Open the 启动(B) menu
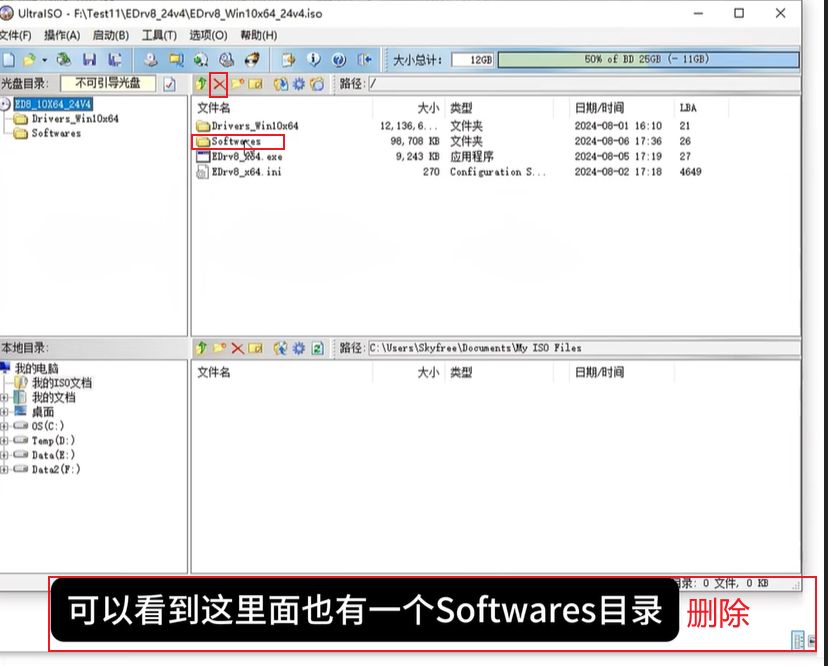828x666 pixels. [x=110, y=36]
